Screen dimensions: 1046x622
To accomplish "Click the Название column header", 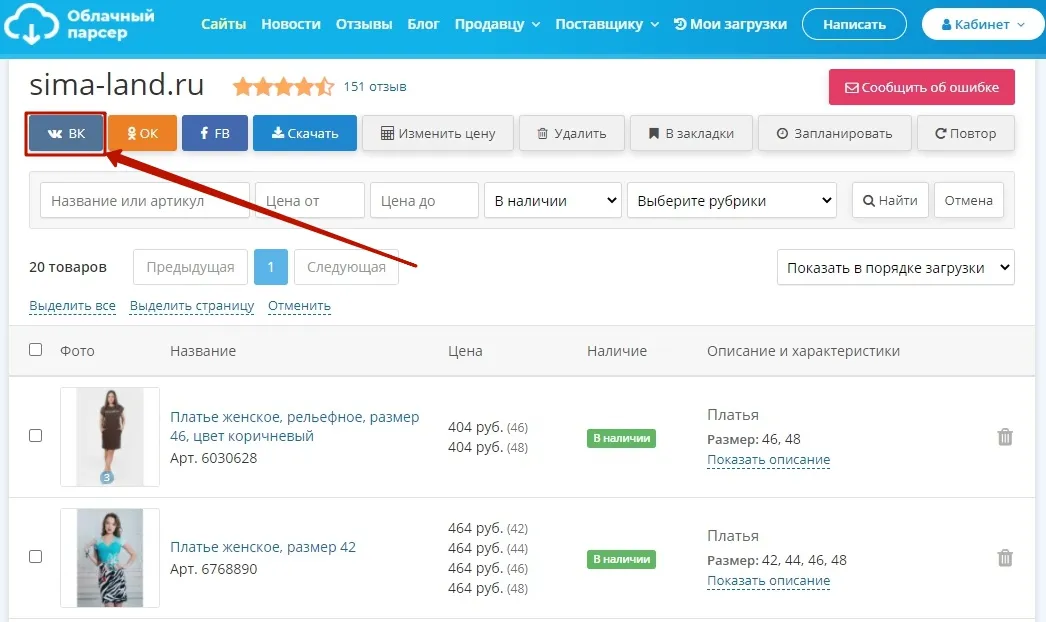I will coord(203,351).
